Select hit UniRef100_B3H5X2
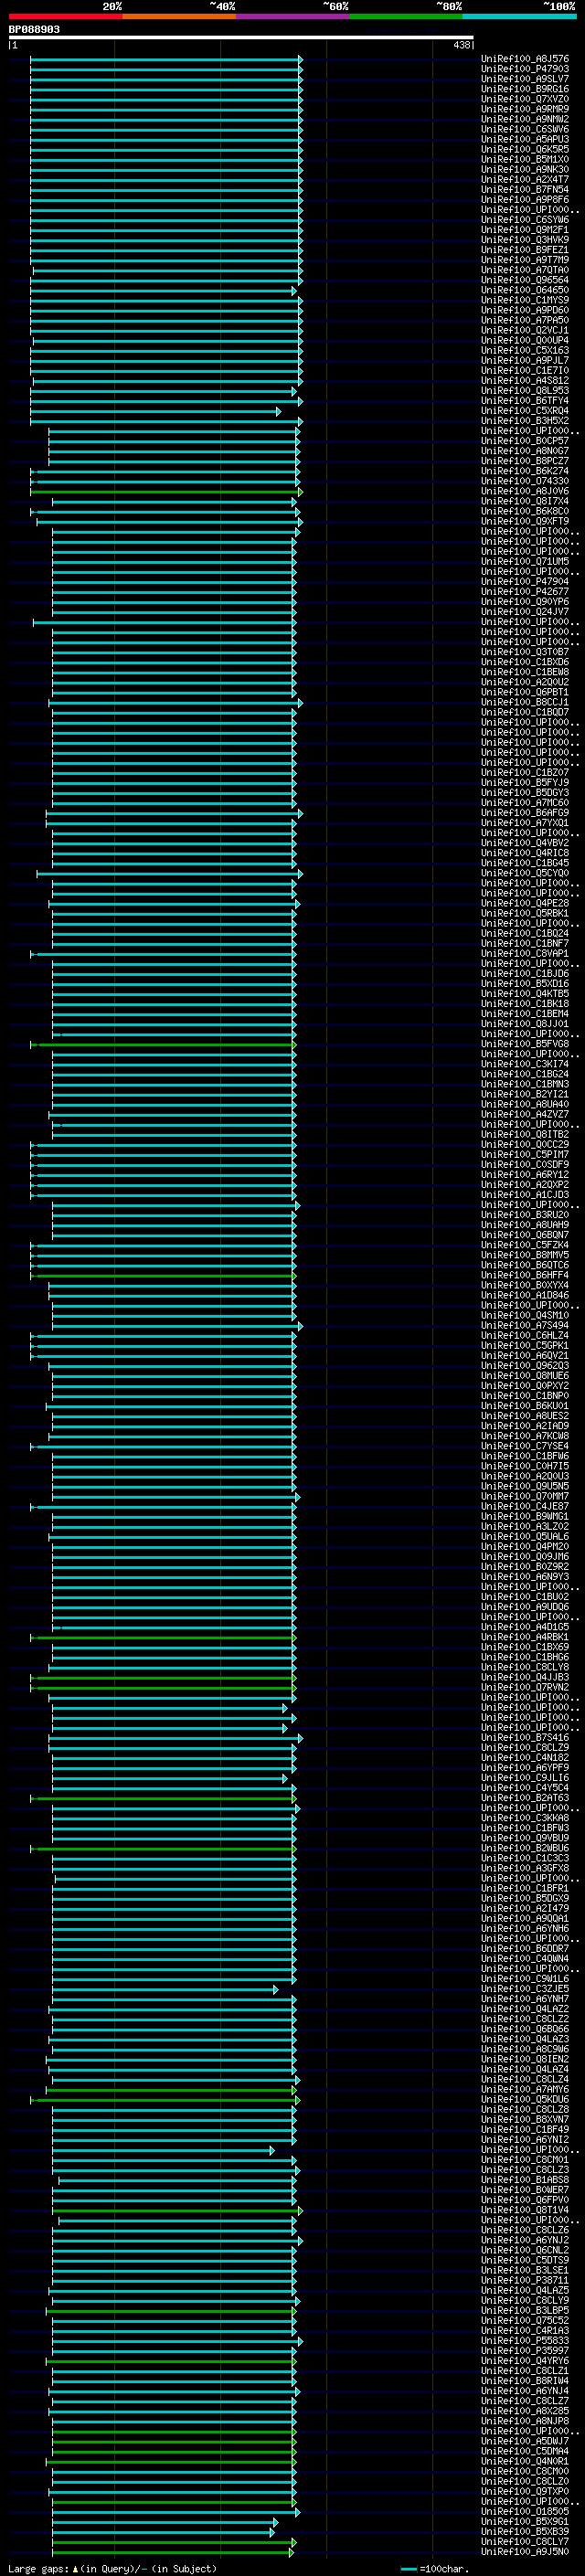Screen dimensions: 585x2576 point(525,421)
